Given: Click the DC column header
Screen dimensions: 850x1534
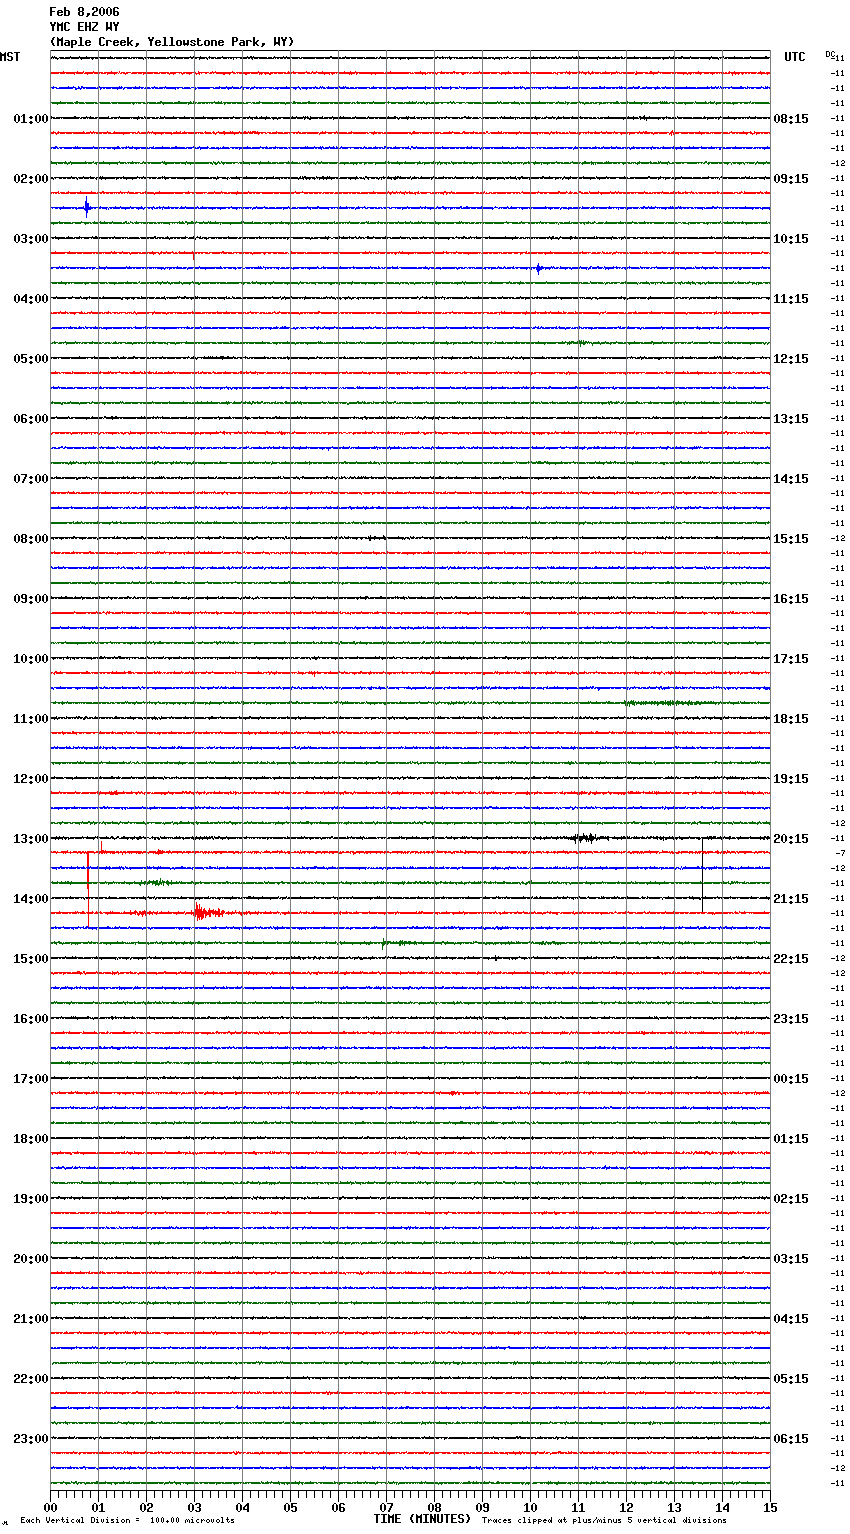Looking at the screenshot, I should (x=829, y=53).
